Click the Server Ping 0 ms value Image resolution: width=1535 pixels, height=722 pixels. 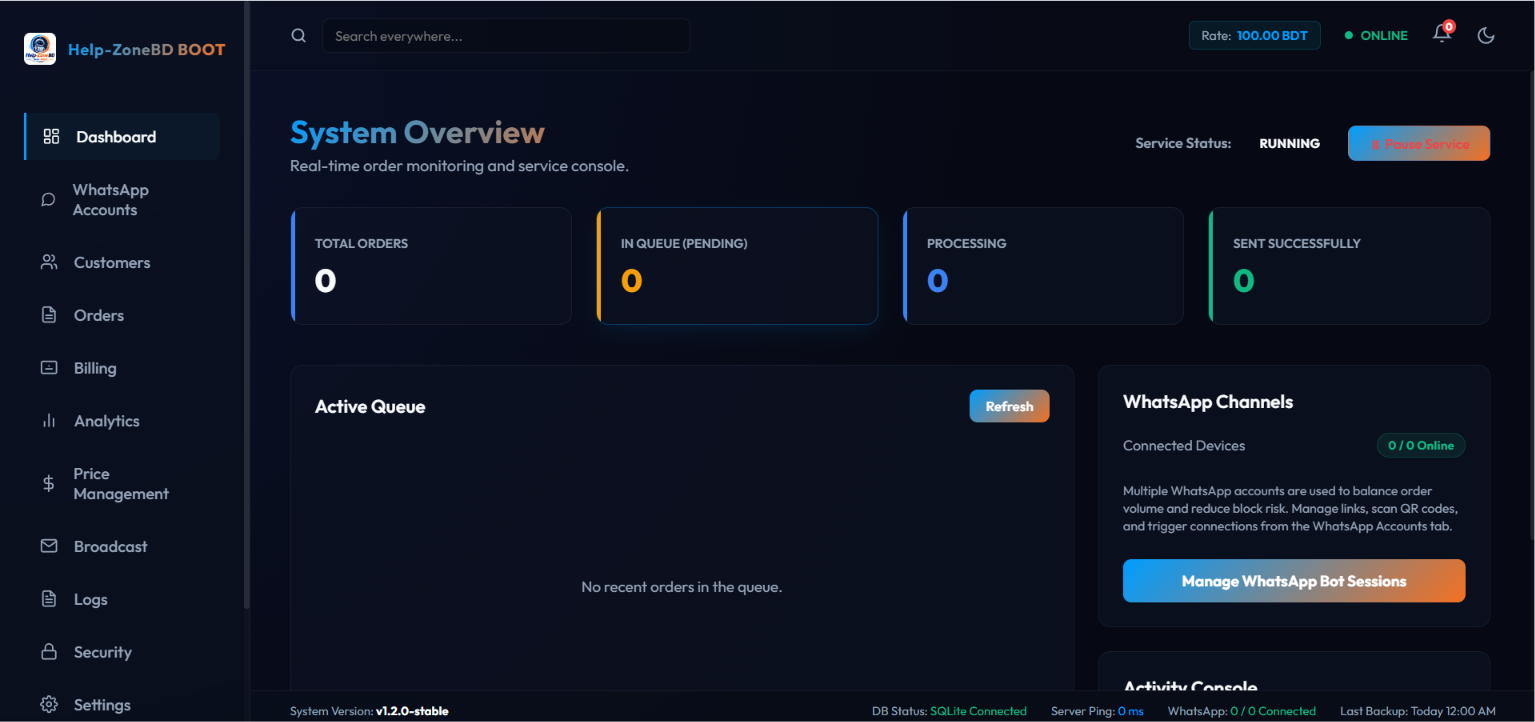pos(1130,711)
